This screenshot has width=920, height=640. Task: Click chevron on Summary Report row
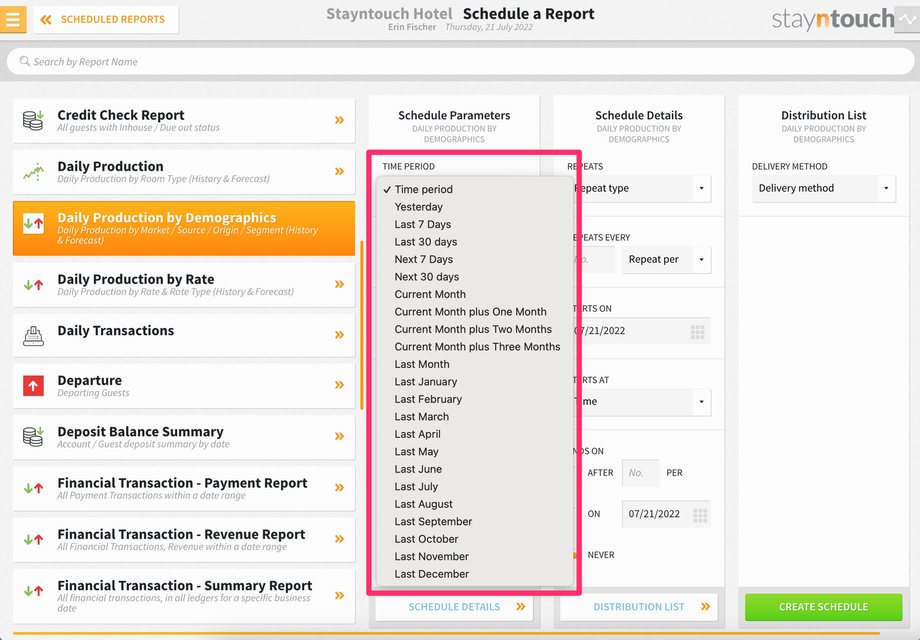pos(339,595)
